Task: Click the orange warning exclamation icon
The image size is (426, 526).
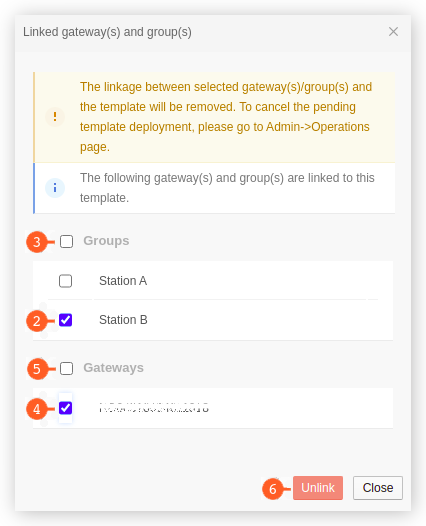Action: pyautogui.click(x=55, y=117)
